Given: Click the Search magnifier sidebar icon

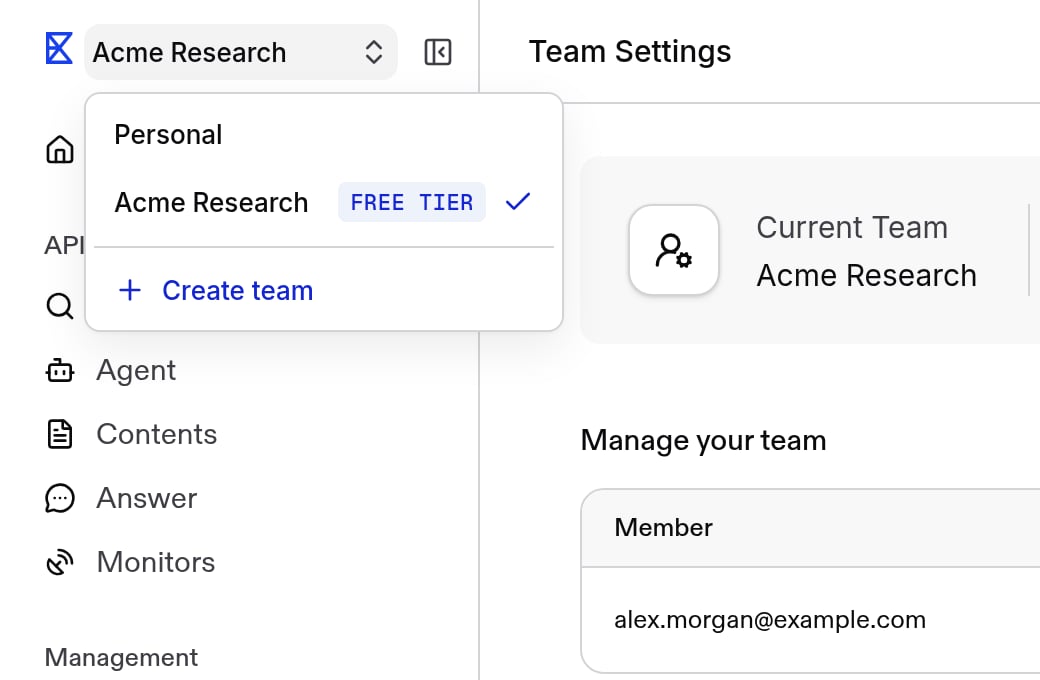Looking at the screenshot, I should pyautogui.click(x=60, y=306).
